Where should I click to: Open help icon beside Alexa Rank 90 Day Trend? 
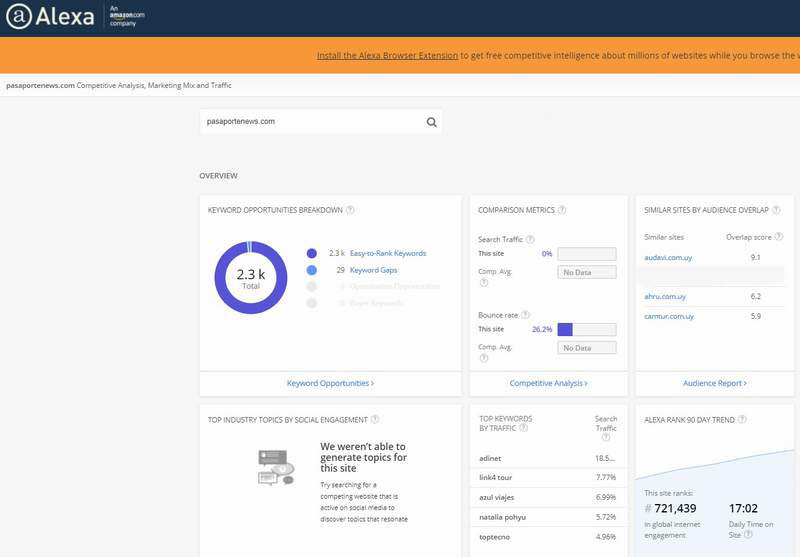pyautogui.click(x=742, y=420)
